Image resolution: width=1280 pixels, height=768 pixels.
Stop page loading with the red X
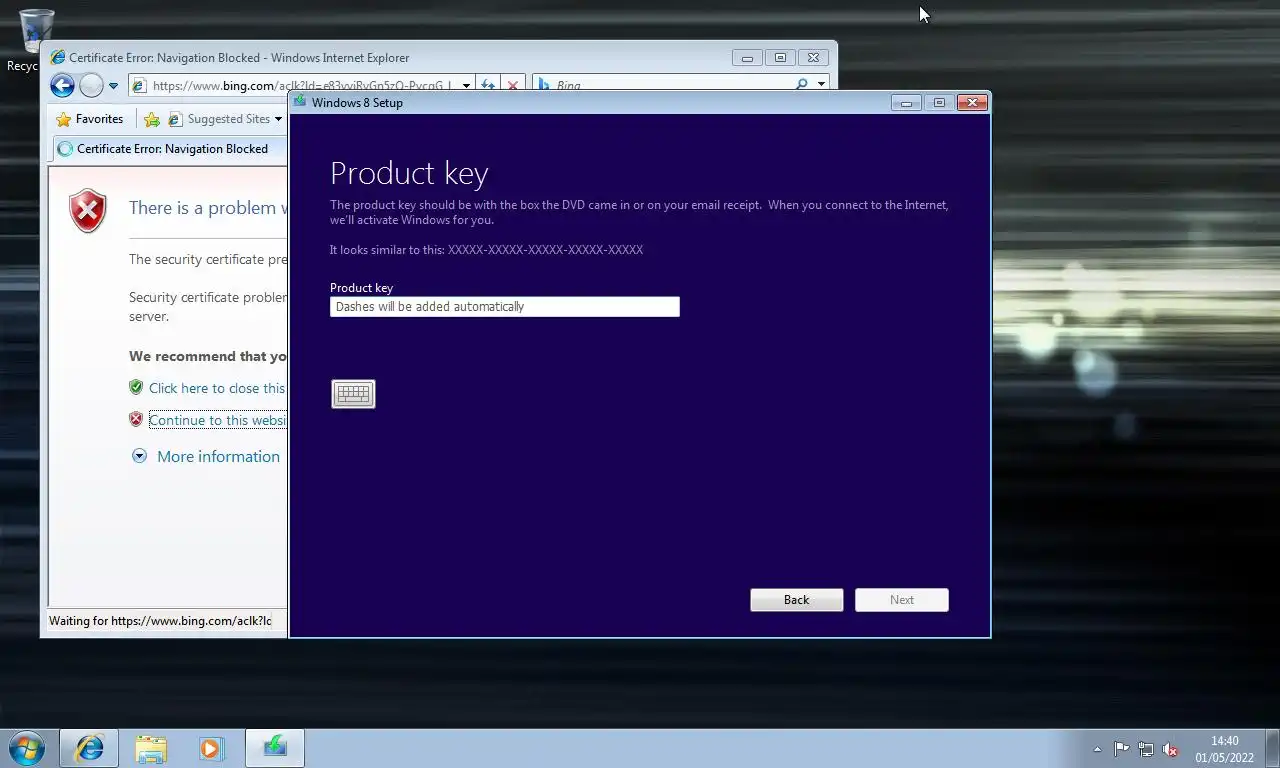coord(513,86)
